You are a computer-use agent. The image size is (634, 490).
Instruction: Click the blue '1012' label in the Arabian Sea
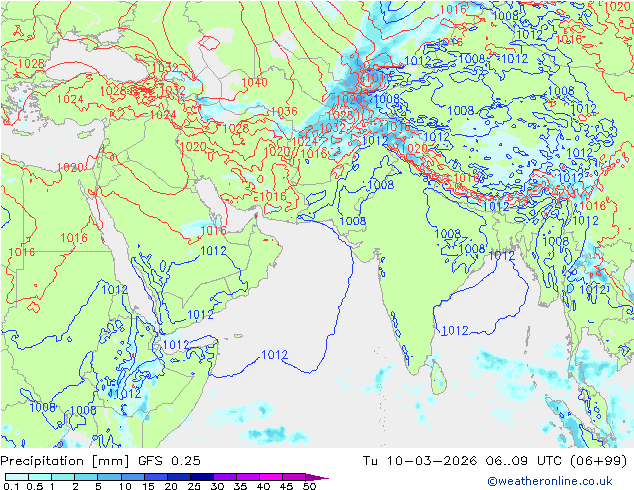tap(275, 355)
